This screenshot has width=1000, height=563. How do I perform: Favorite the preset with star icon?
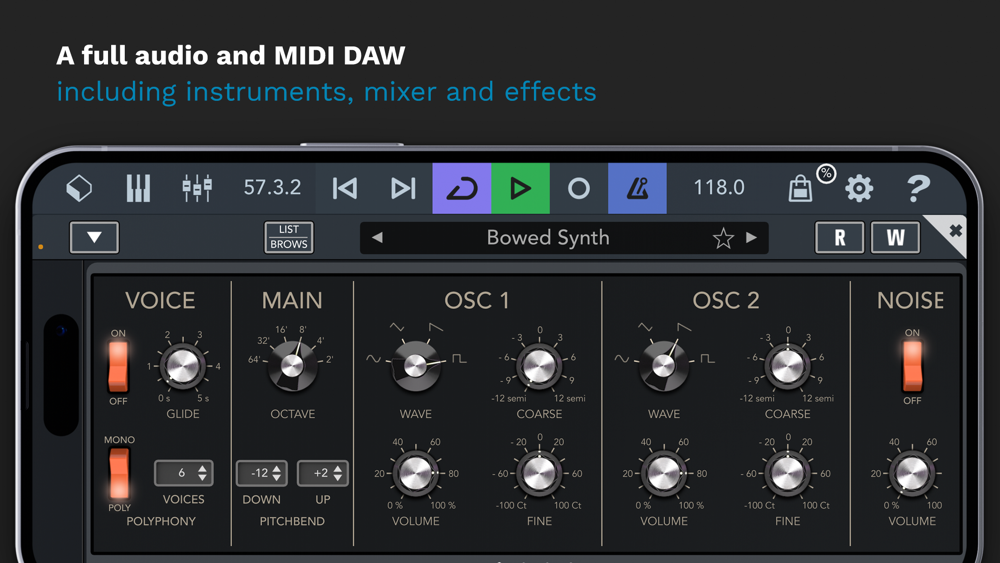coord(723,238)
